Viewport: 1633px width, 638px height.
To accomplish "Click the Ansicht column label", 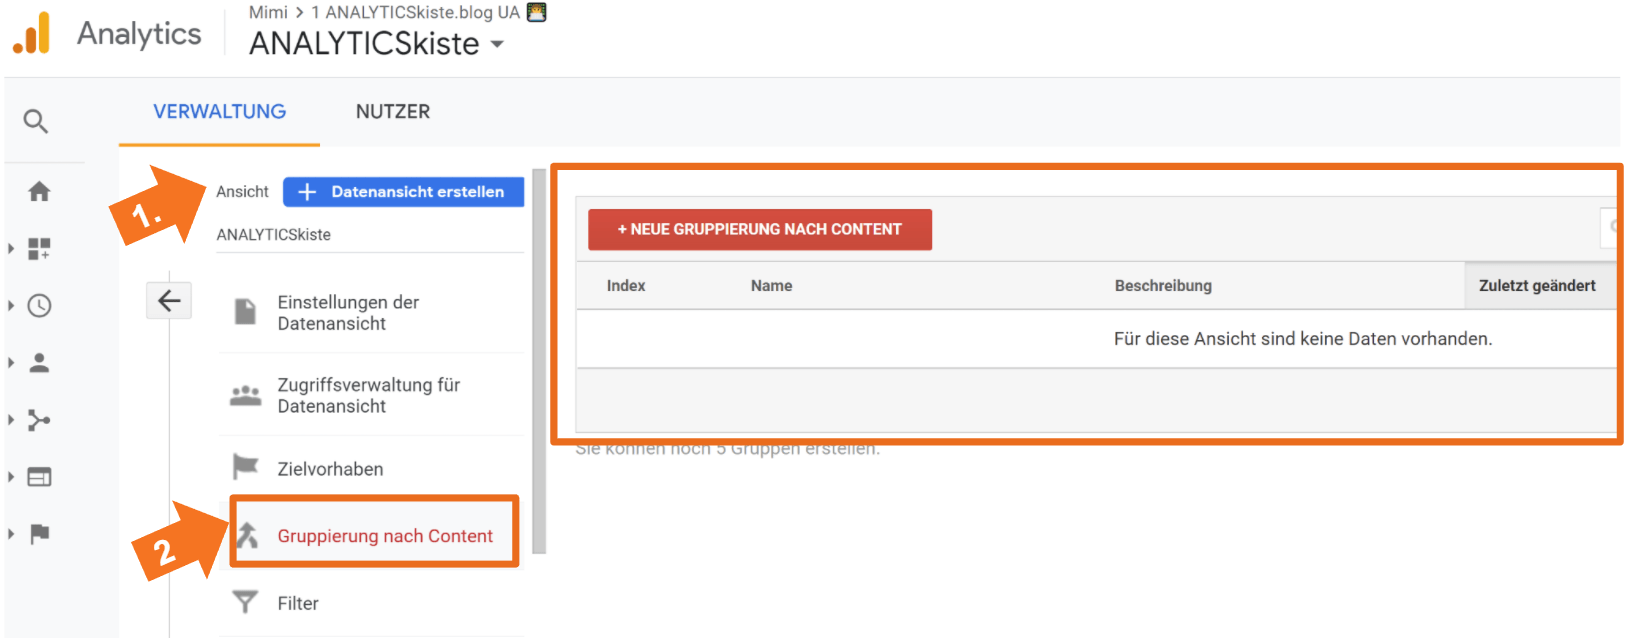I will (242, 192).
